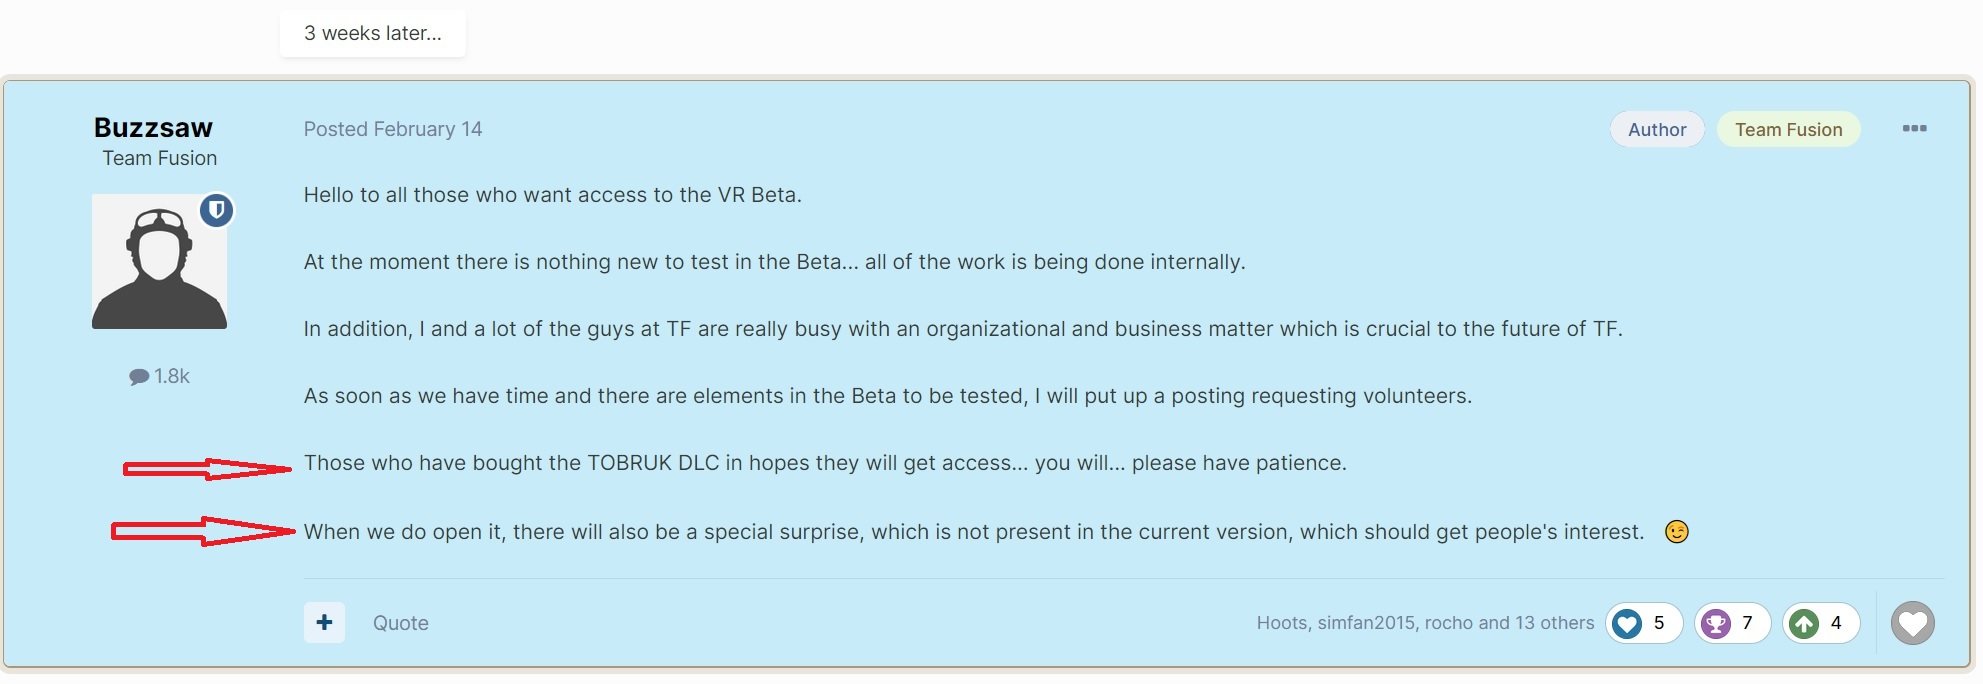View the green upvote arrow reactions
1983x684 pixels.
click(1820, 623)
